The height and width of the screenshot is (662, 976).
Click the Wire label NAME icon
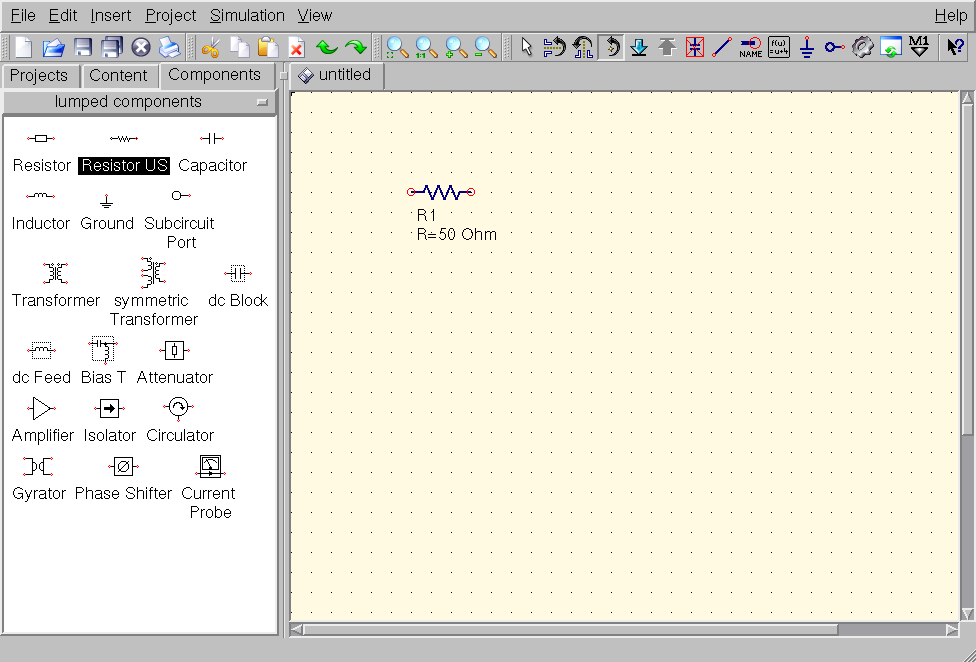(x=750, y=47)
